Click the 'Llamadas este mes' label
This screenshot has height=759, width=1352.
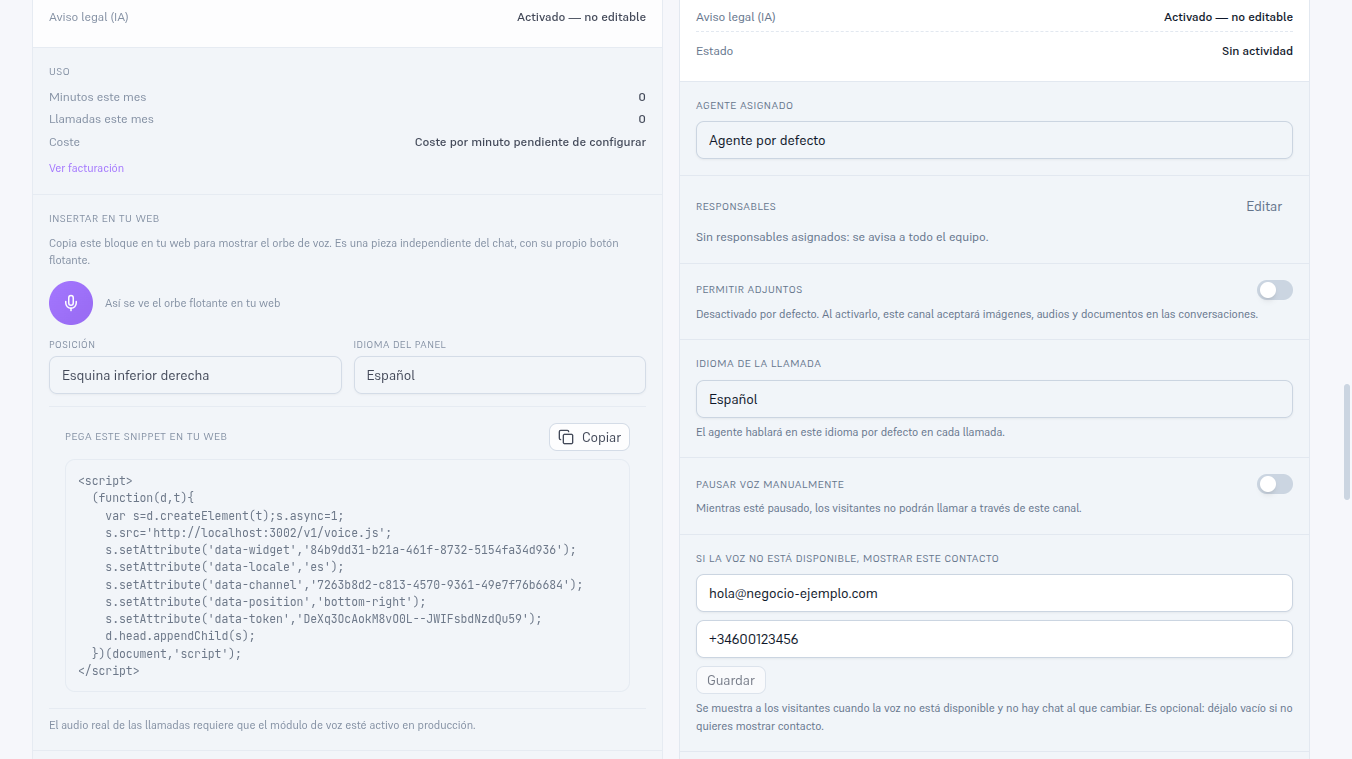101,119
